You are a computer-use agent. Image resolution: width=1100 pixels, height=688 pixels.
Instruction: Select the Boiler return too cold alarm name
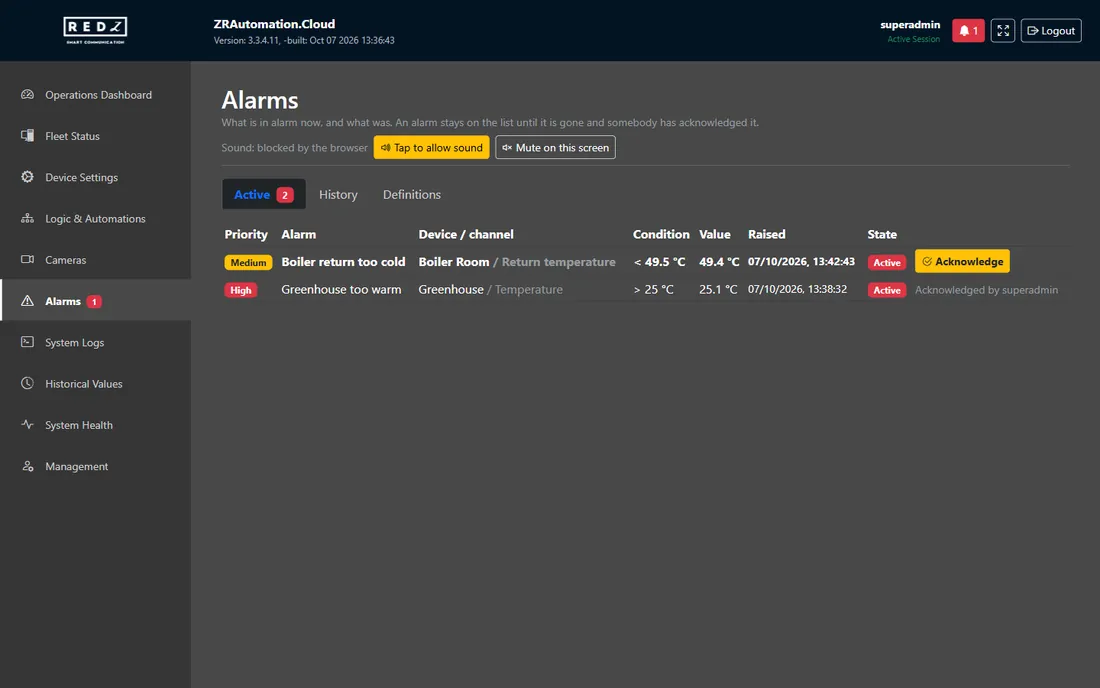343,262
